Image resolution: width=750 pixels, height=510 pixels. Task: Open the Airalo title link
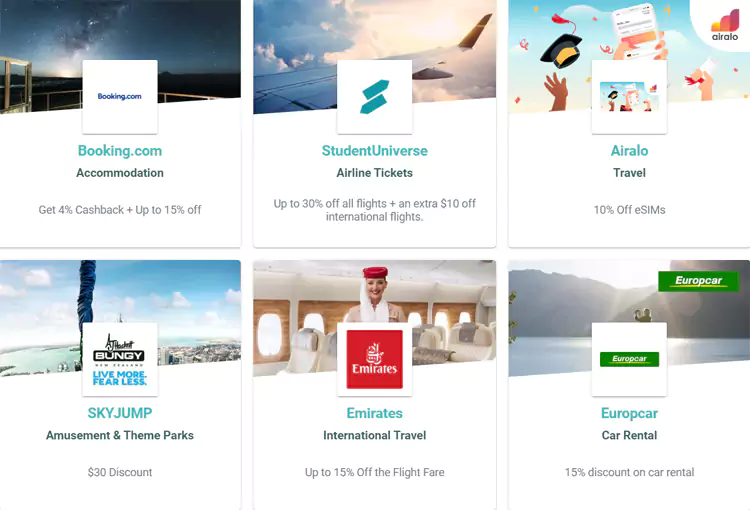(629, 151)
